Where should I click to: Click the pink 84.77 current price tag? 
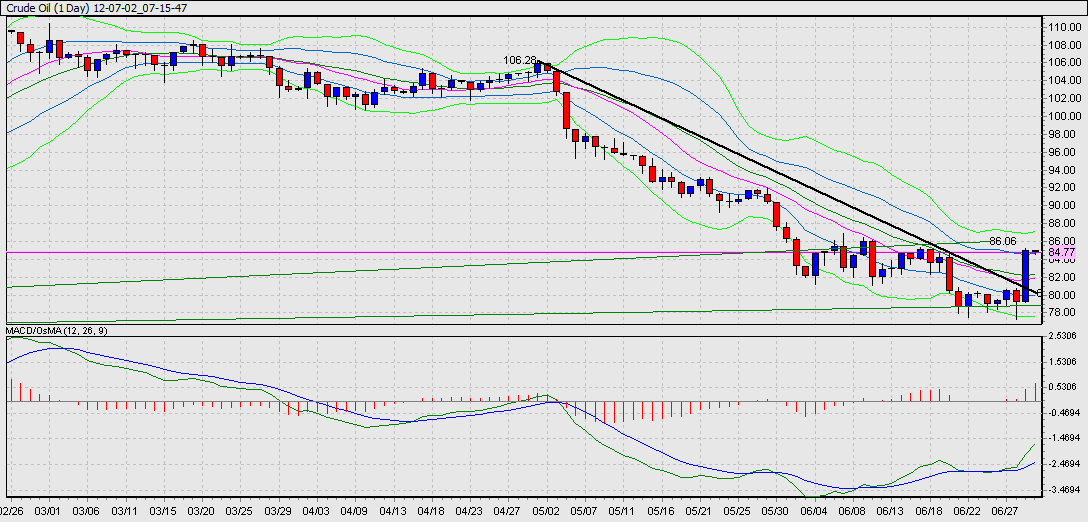pos(1061,253)
